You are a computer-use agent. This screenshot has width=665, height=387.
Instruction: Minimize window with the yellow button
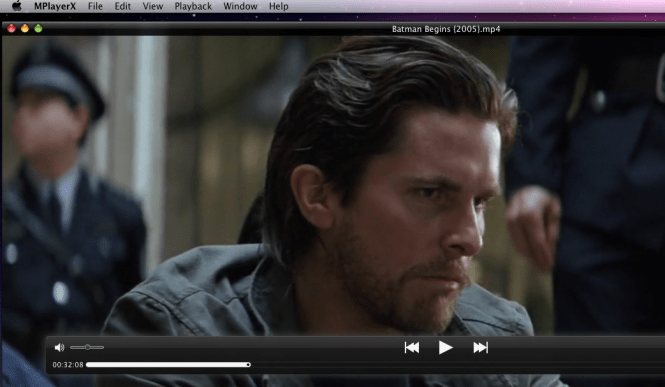25,28
